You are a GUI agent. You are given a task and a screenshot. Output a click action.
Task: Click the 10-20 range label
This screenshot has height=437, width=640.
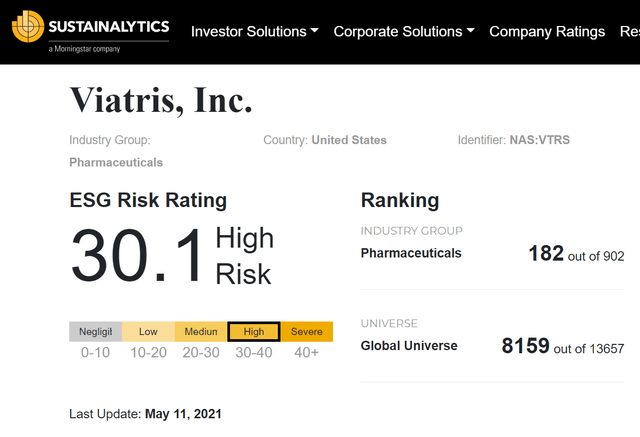[x=148, y=352]
